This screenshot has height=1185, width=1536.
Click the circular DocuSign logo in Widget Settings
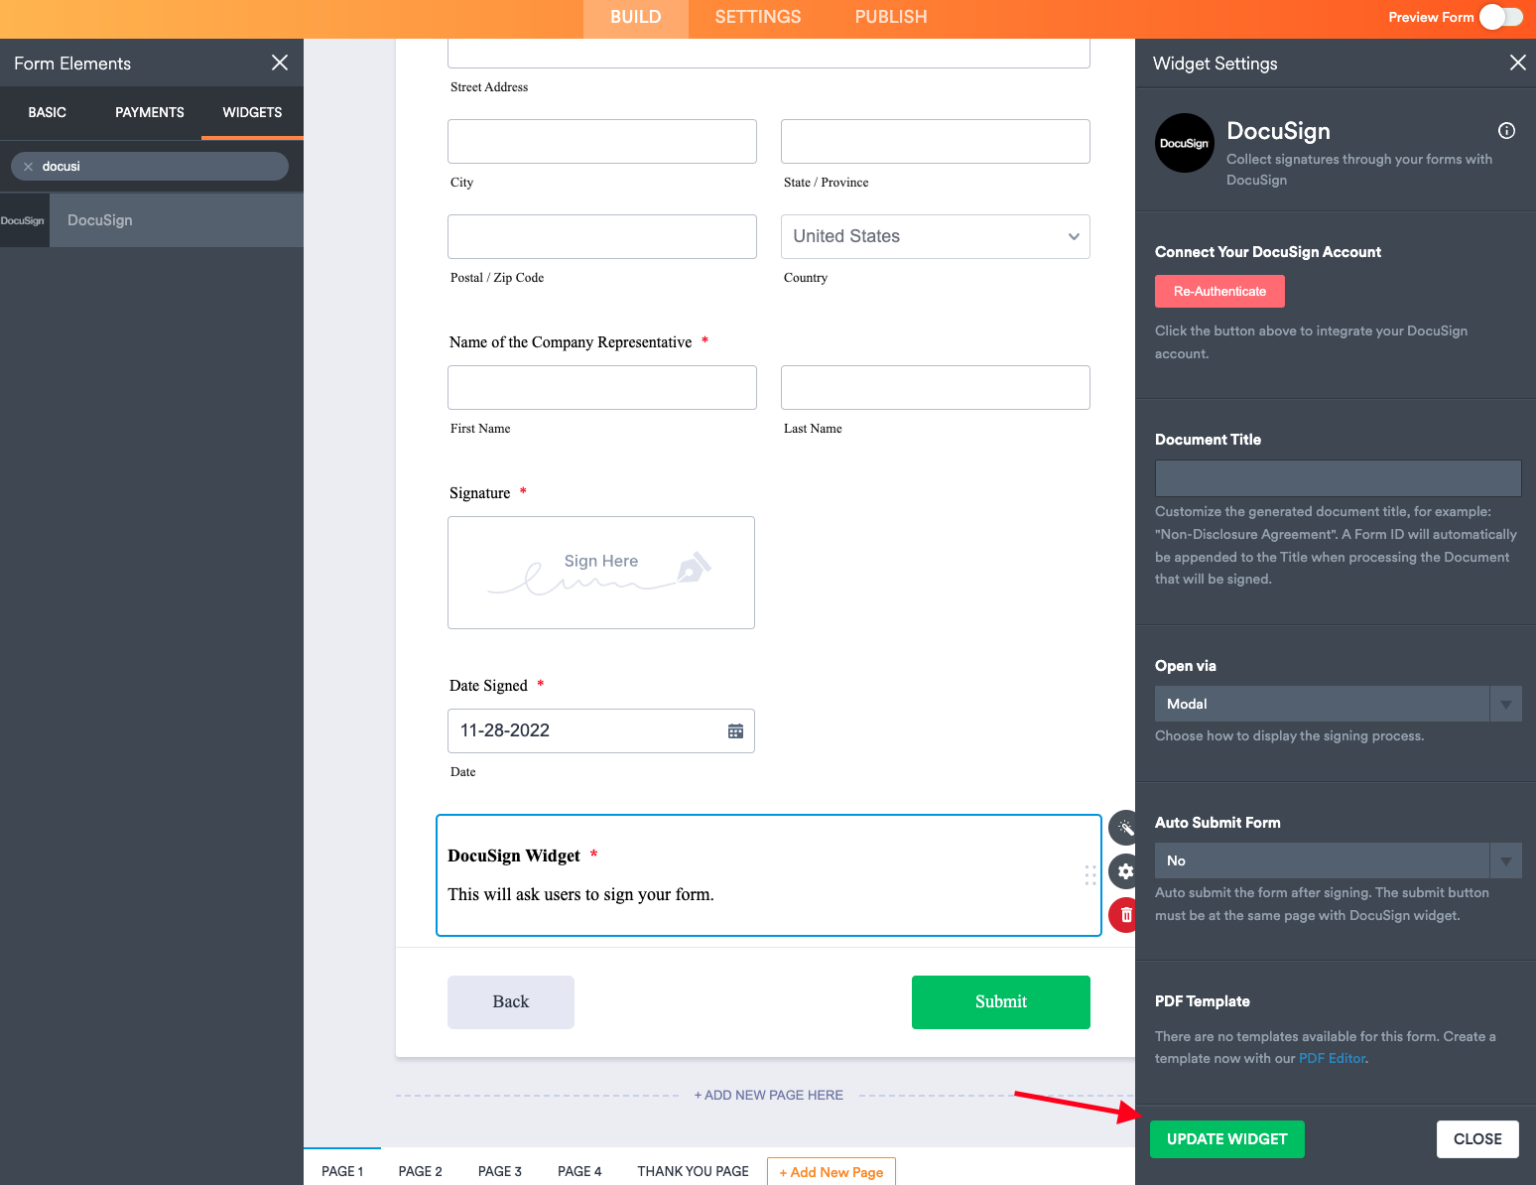pyautogui.click(x=1184, y=143)
